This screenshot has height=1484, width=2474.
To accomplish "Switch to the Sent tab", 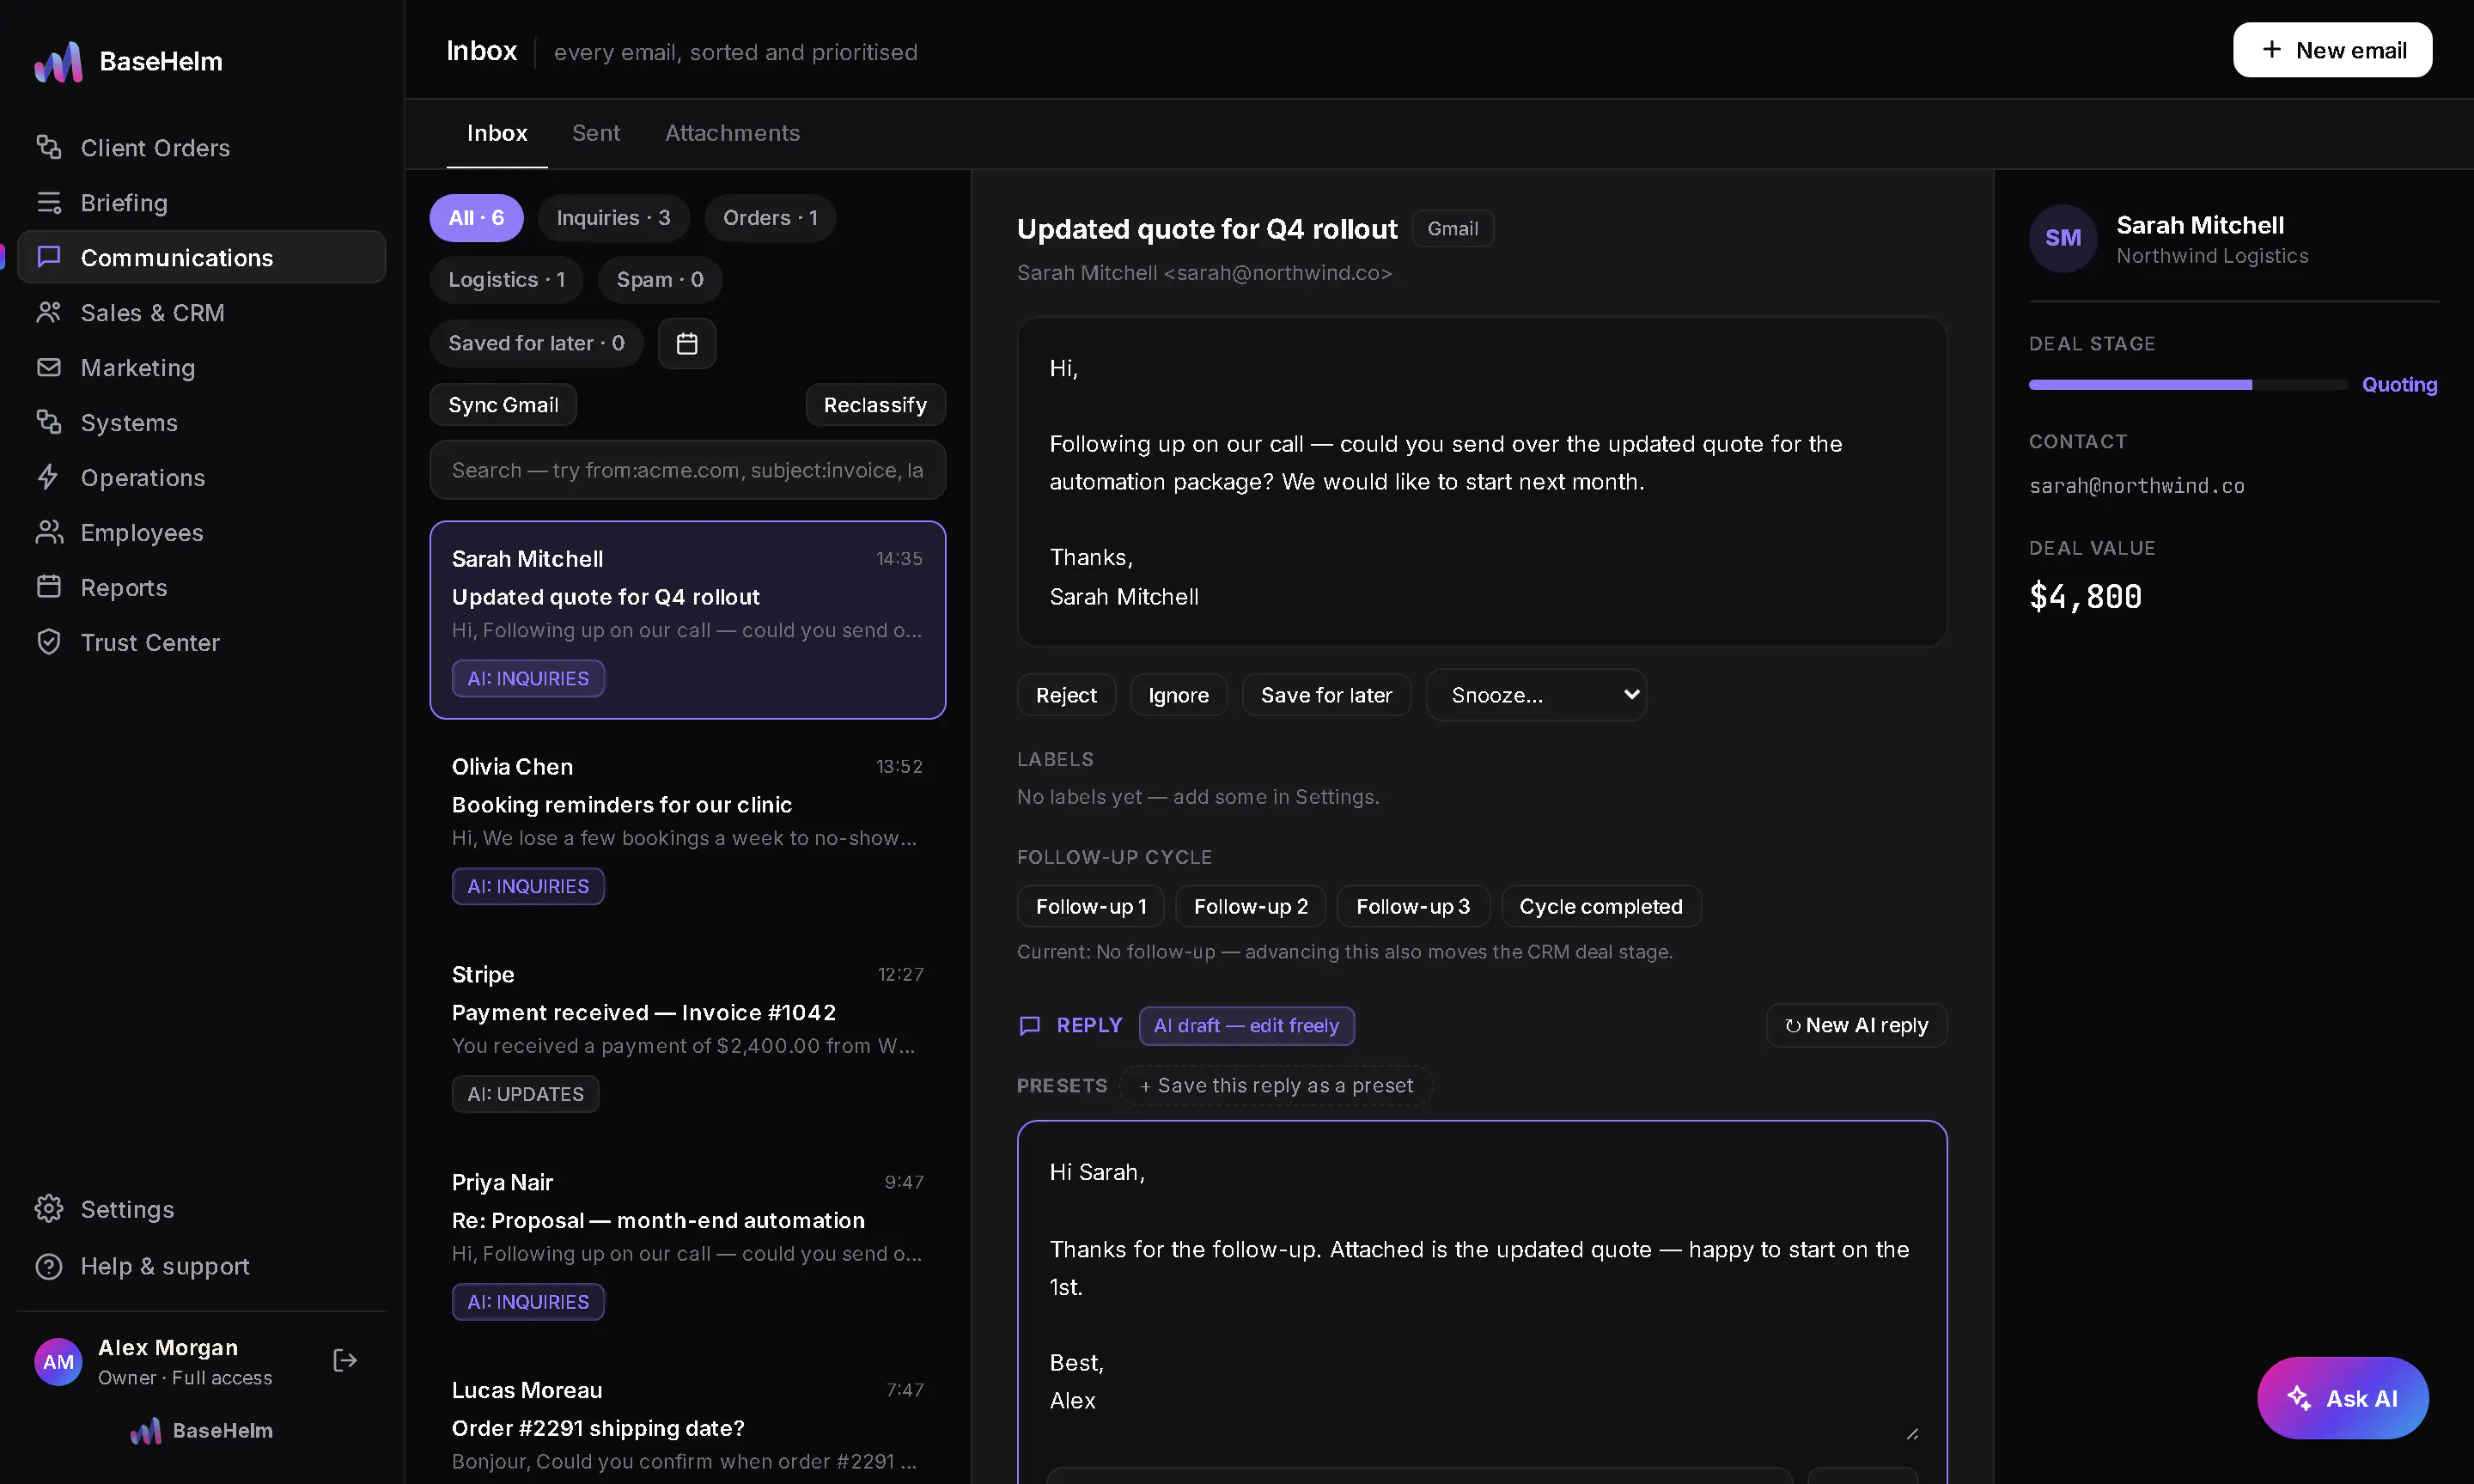I will pos(596,133).
